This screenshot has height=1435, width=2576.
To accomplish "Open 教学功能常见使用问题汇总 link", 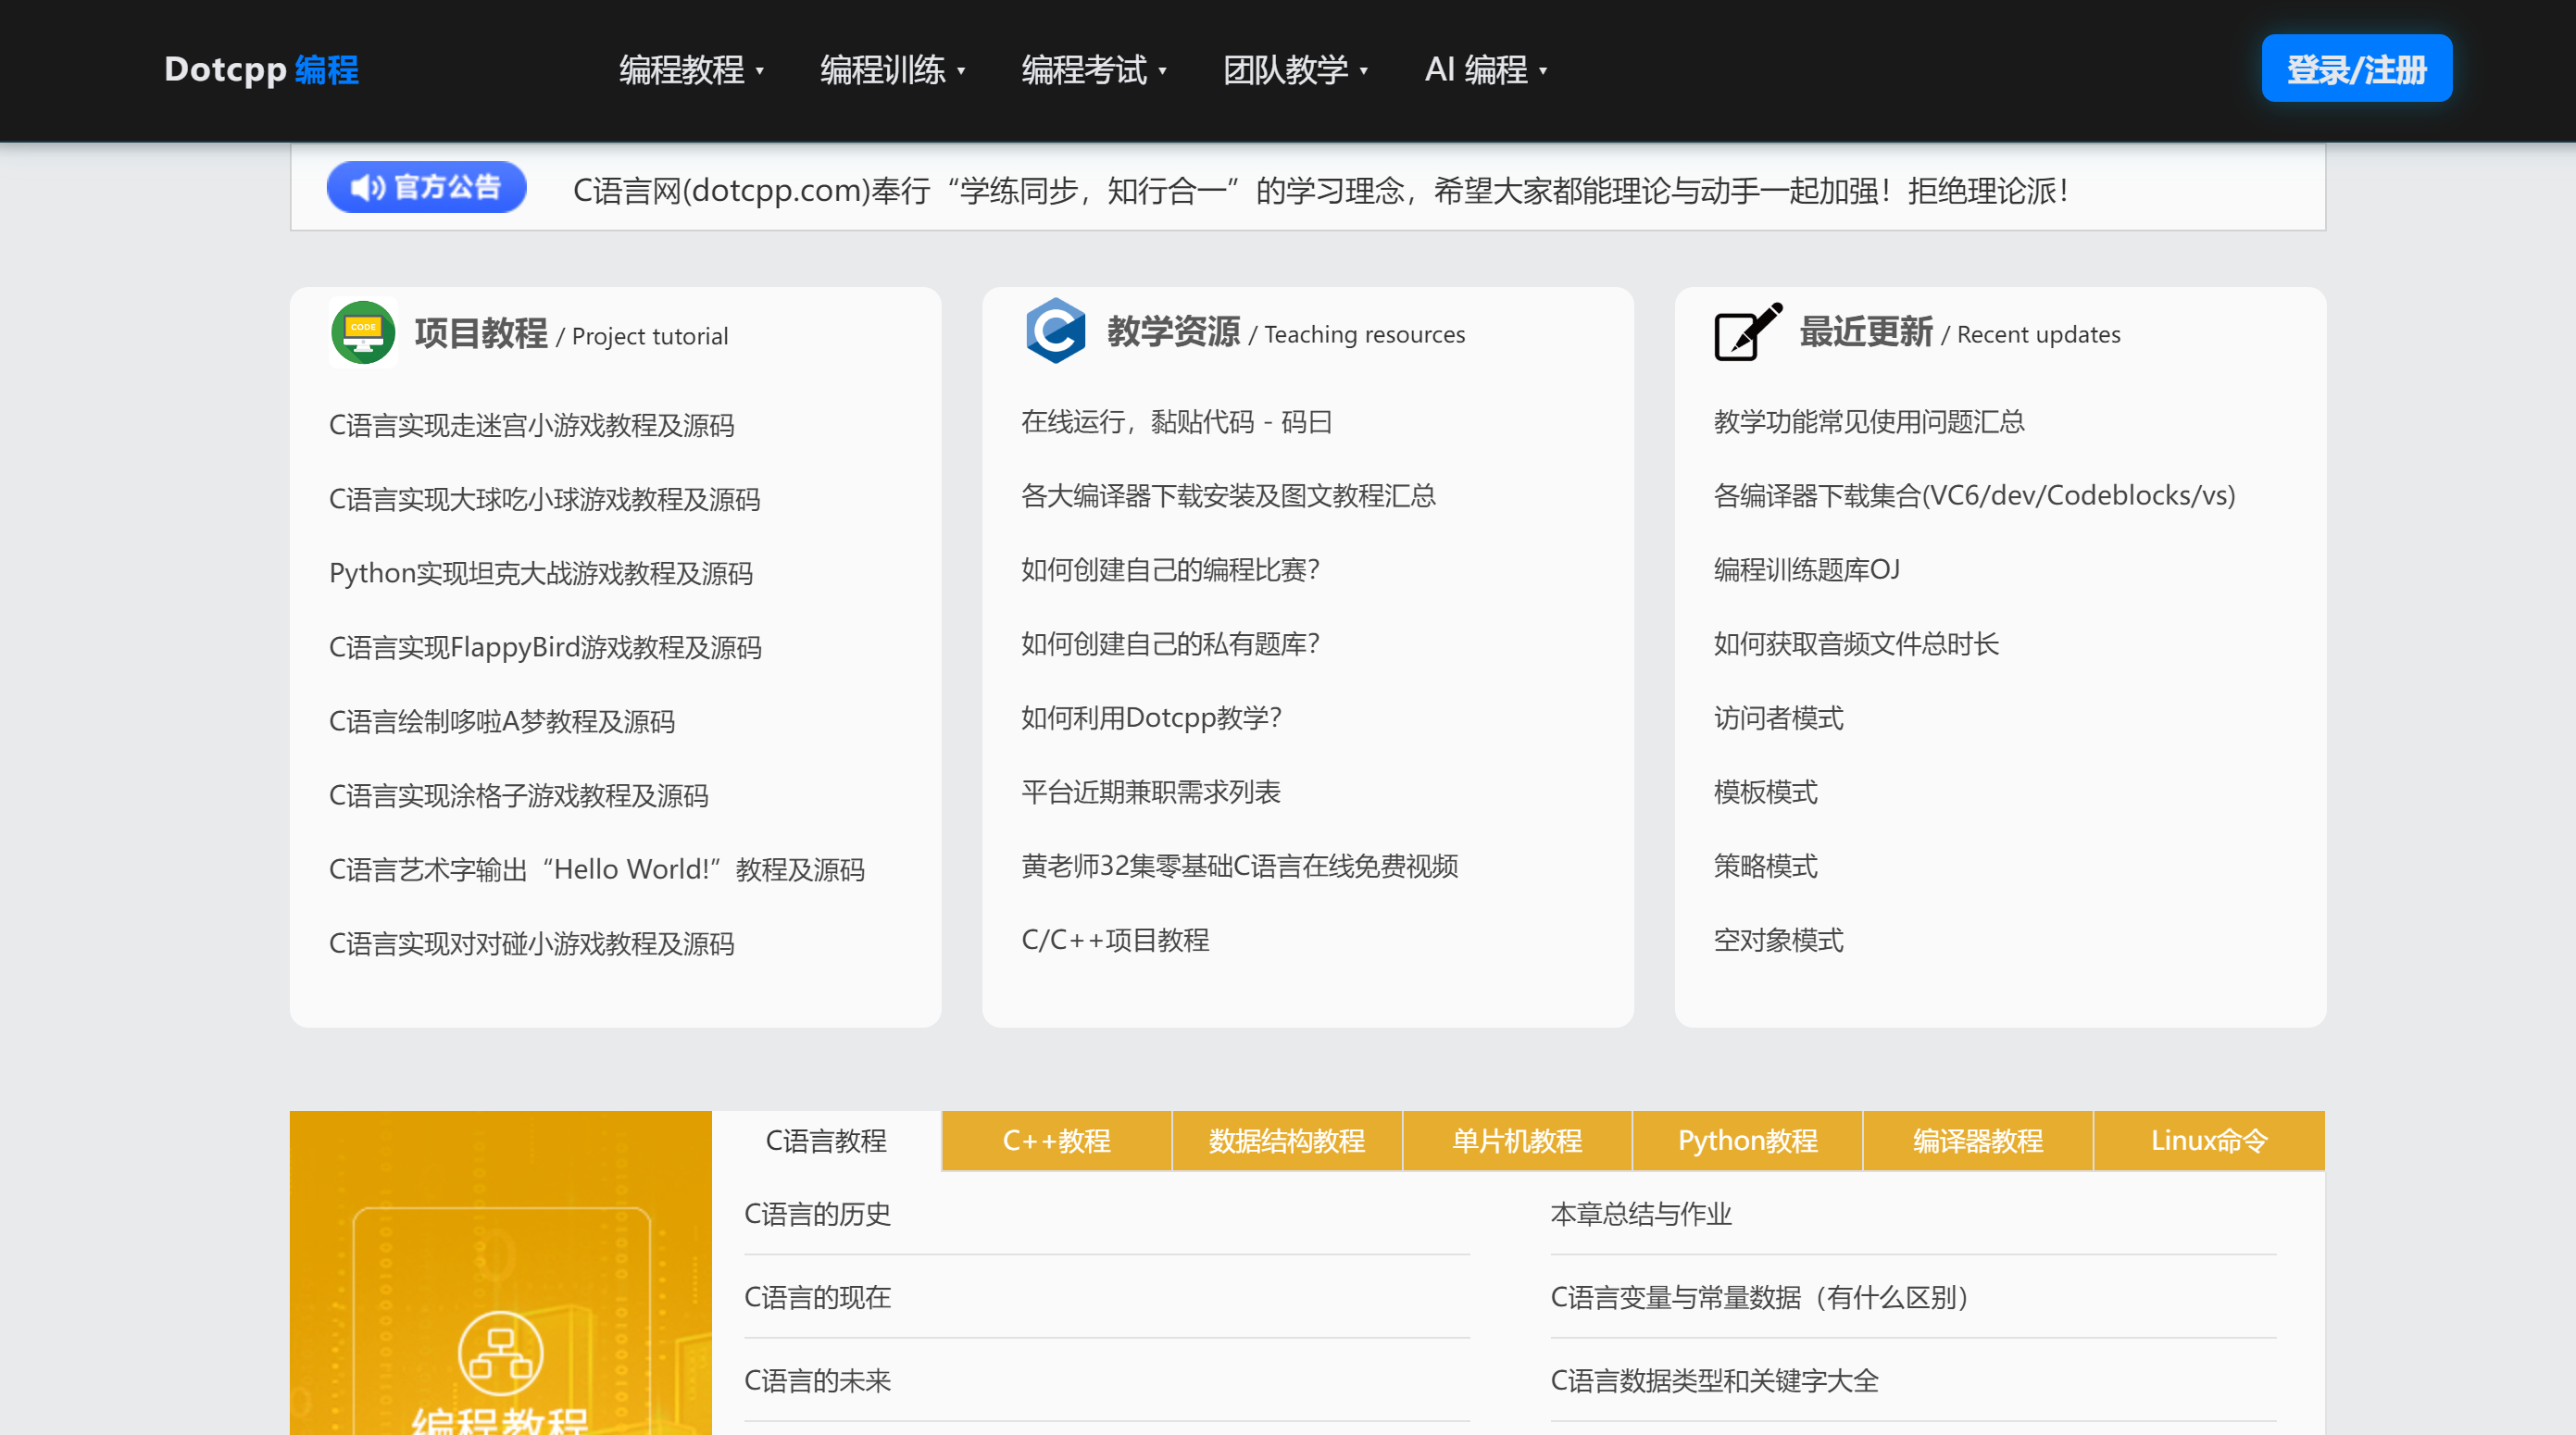I will point(1869,422).
